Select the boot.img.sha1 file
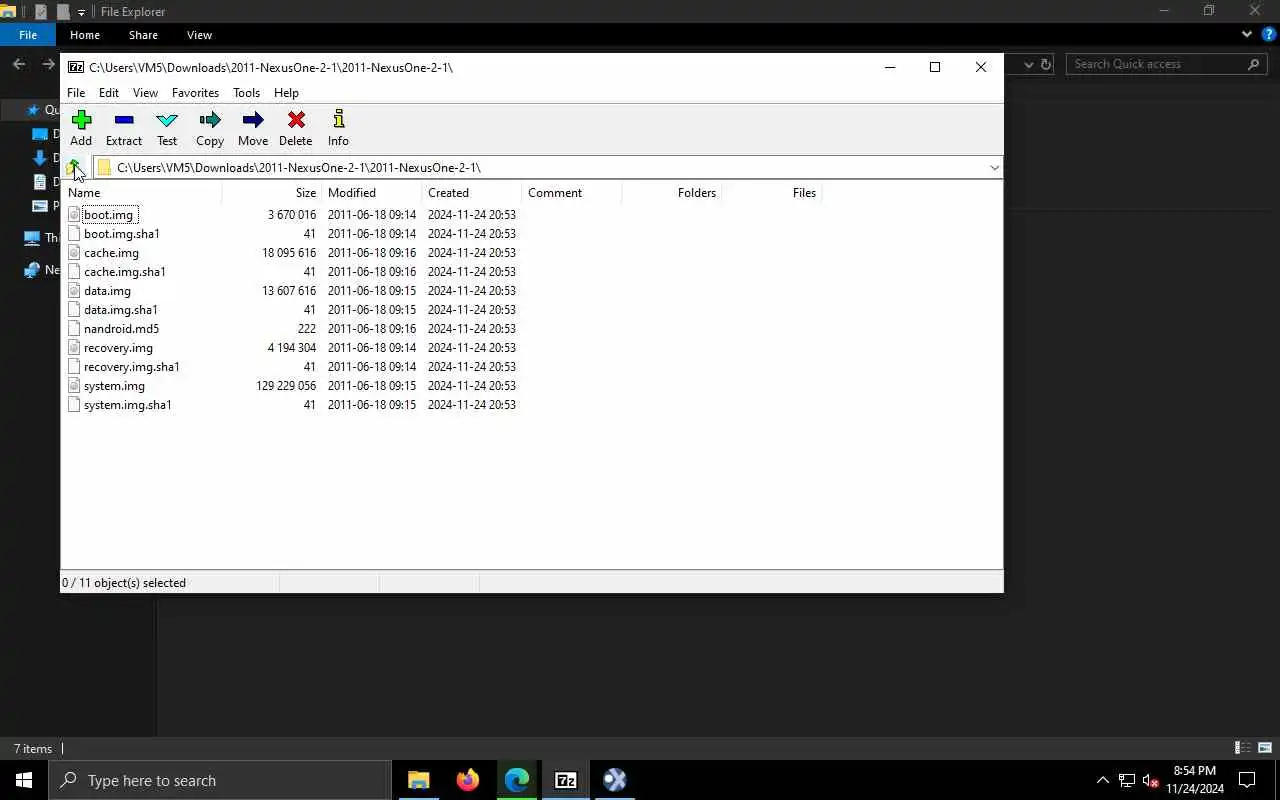Screen dimensions: 1280x800 (x=122, y=234)
